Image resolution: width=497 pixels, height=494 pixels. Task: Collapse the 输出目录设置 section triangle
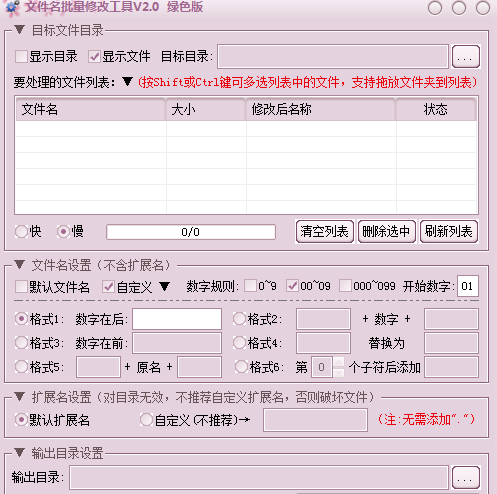tap(20, 453)
